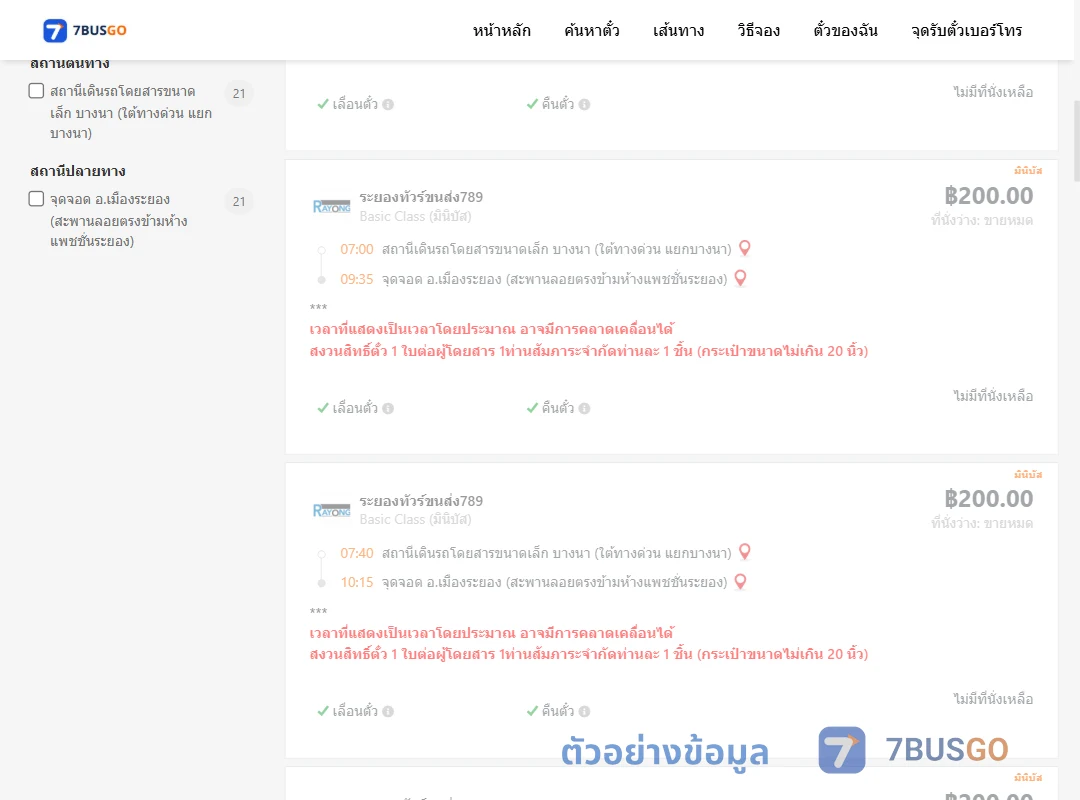1080x800 pixels.
Task: Click คืนตั๋ว info icon in 07:40 card
Action: pyautogui.click(x=585, y=712)
